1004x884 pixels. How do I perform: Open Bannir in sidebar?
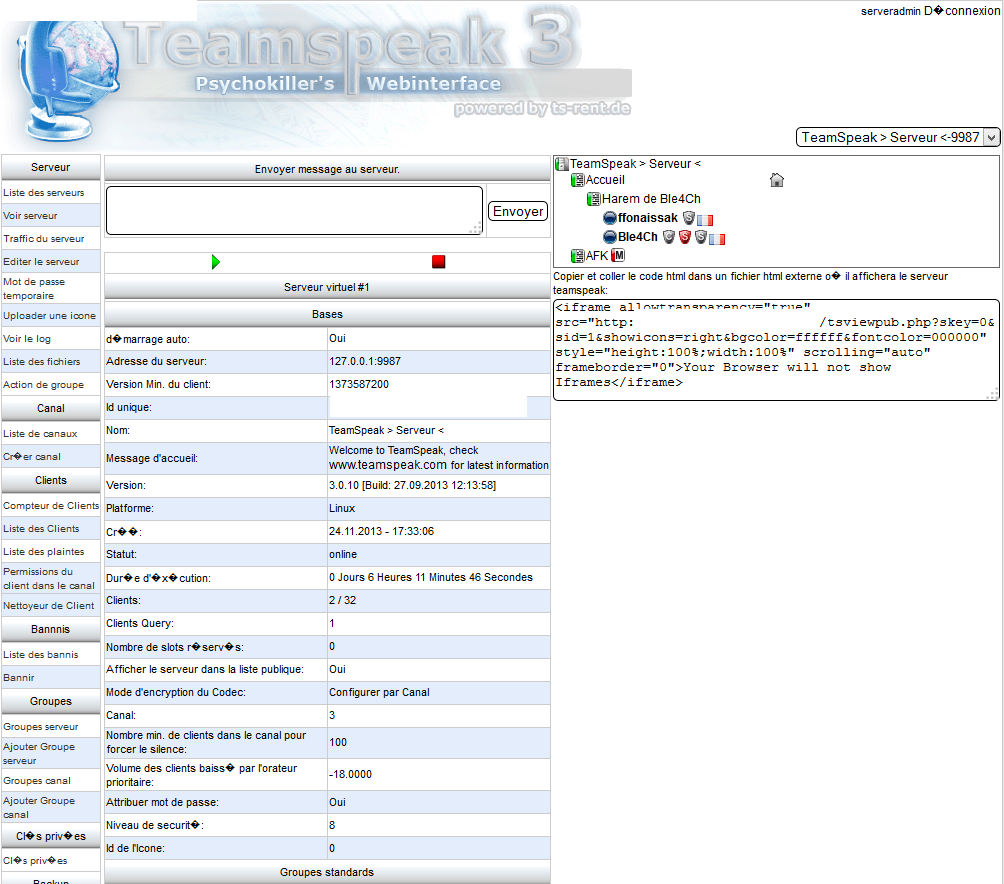[x=19, y=677]
